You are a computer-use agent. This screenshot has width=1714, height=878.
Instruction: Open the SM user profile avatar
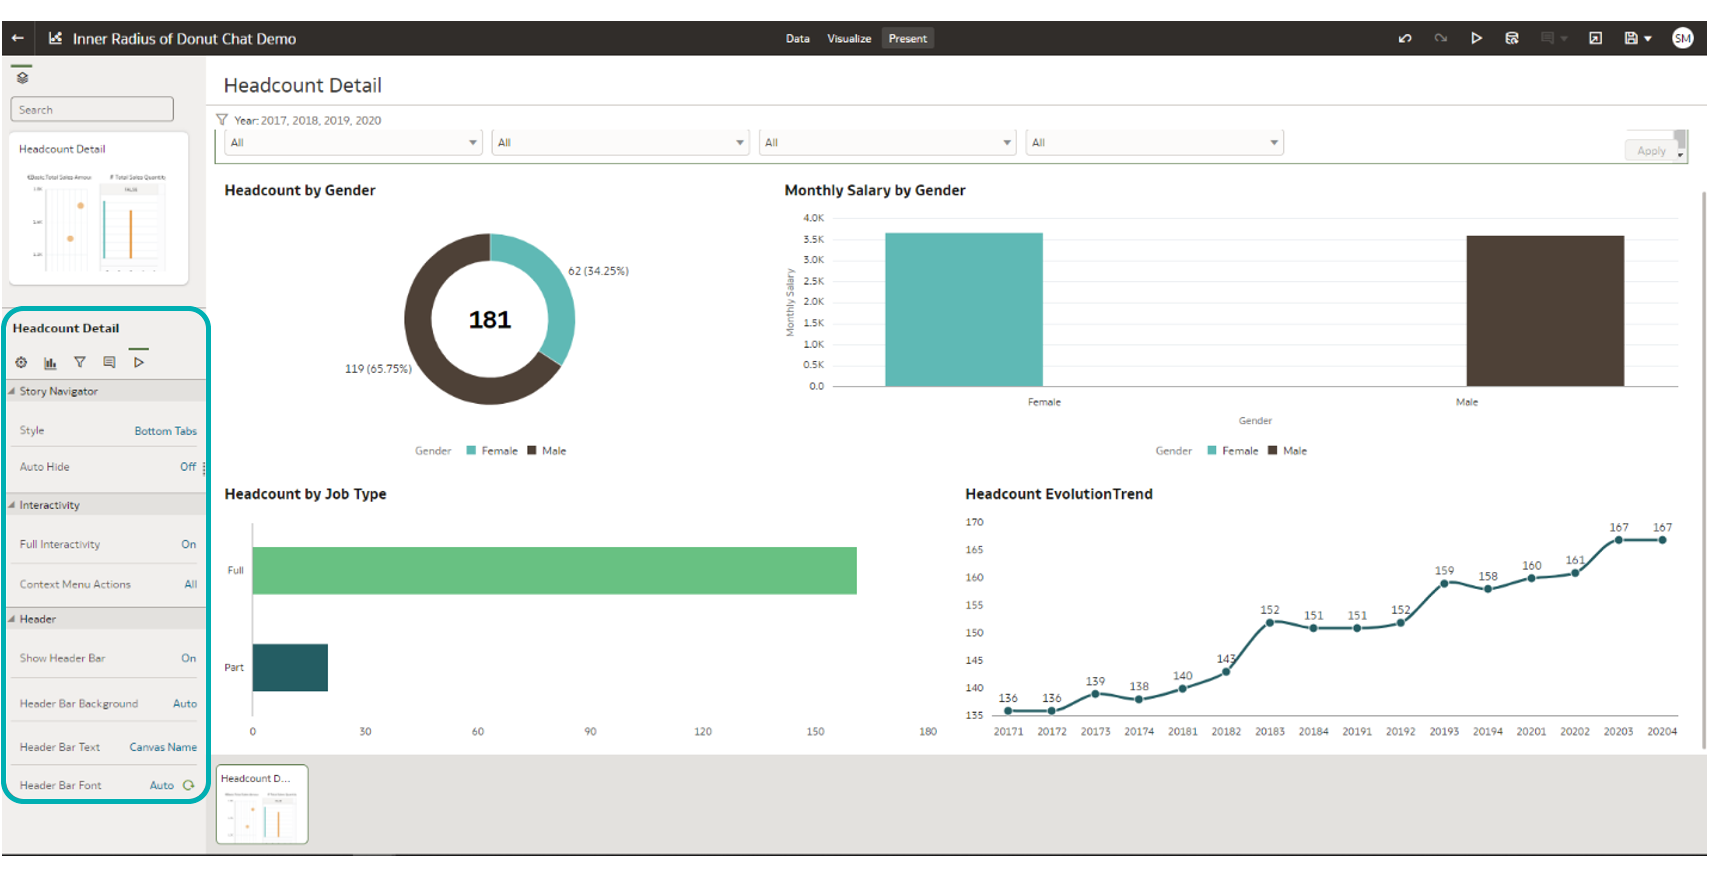[x=1683, y=38]
